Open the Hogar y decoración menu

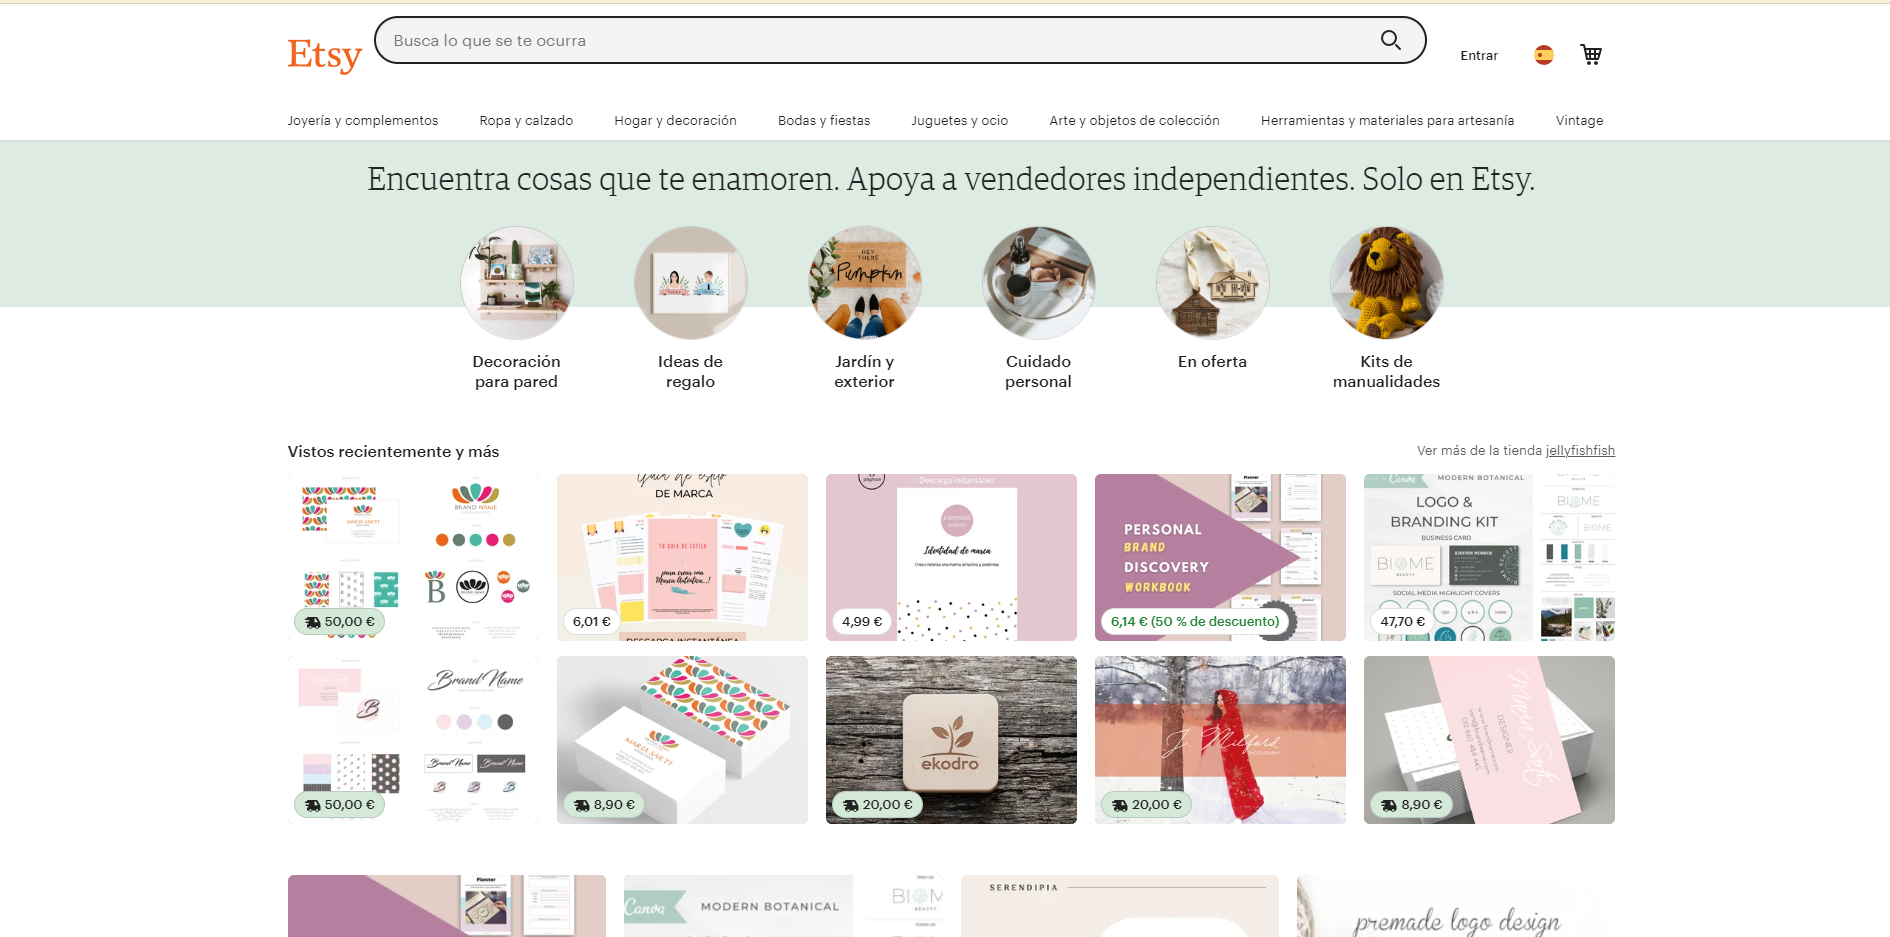point(675,121)
